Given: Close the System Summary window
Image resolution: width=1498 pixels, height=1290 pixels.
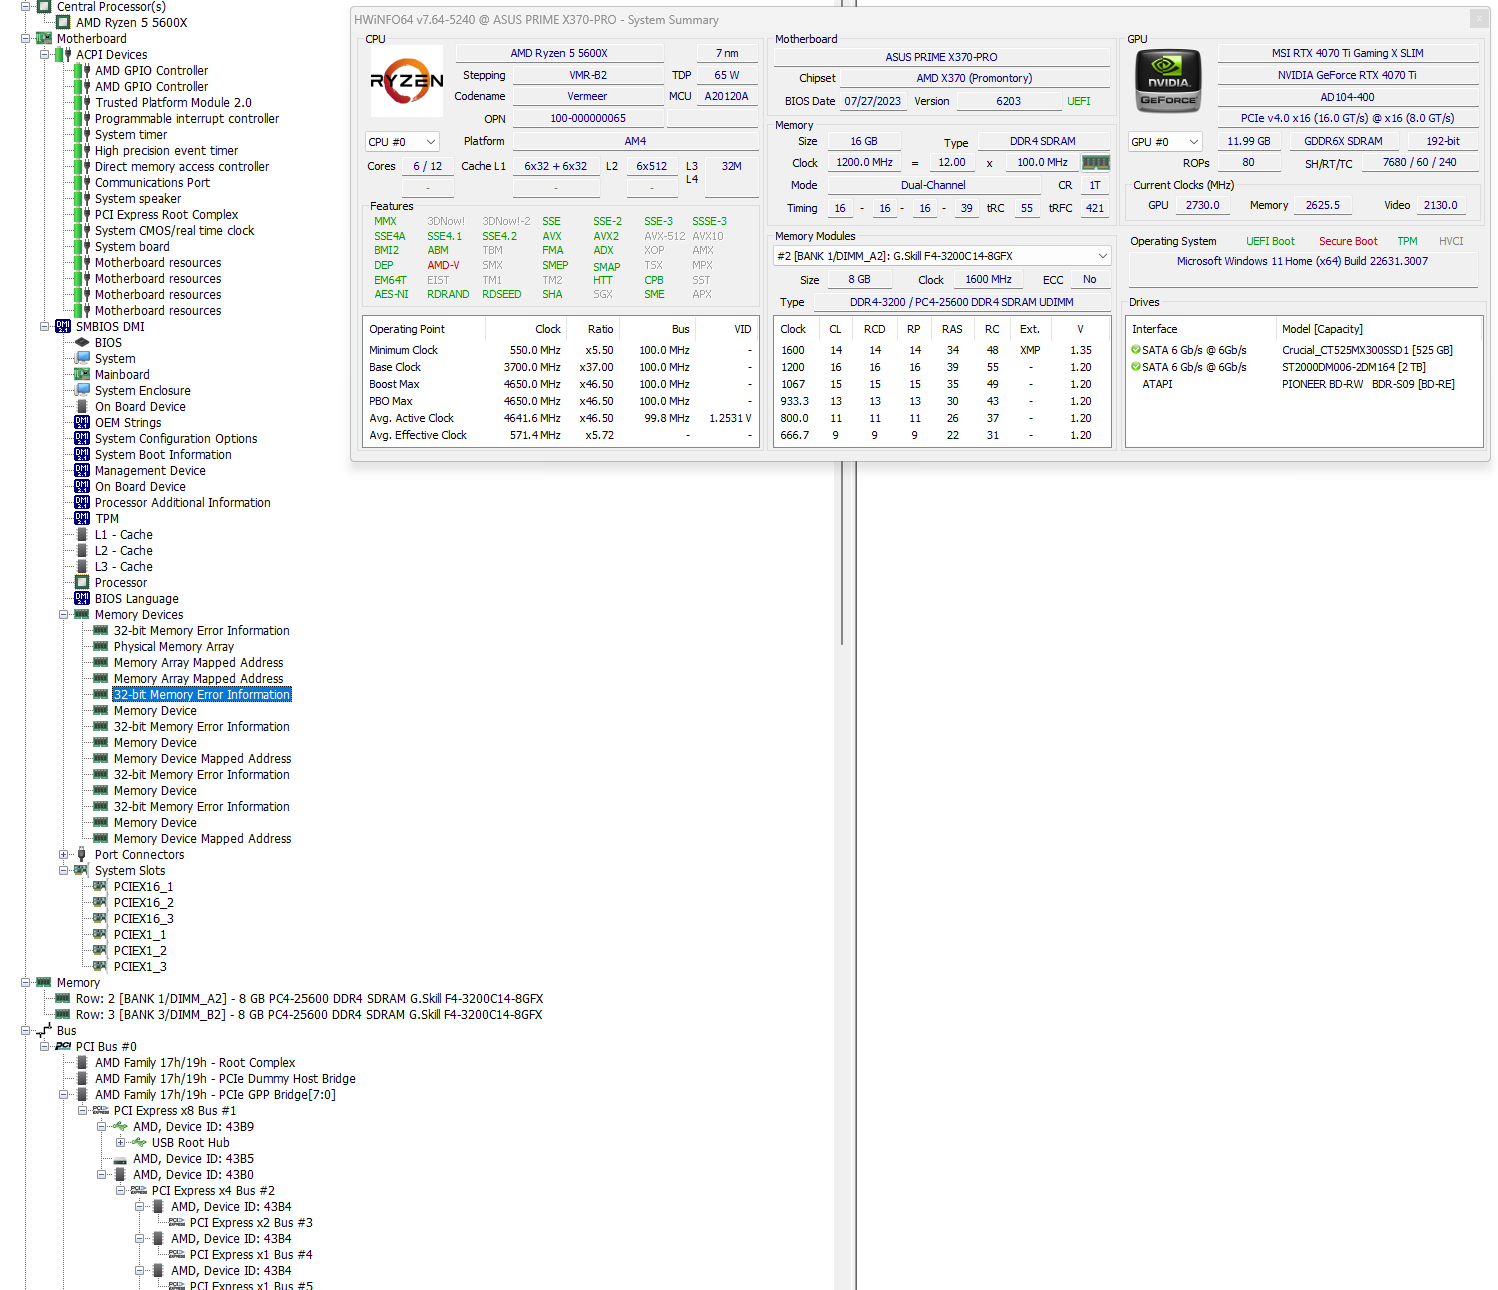Looking at the screenshot, I should (x=1479, y=19).
